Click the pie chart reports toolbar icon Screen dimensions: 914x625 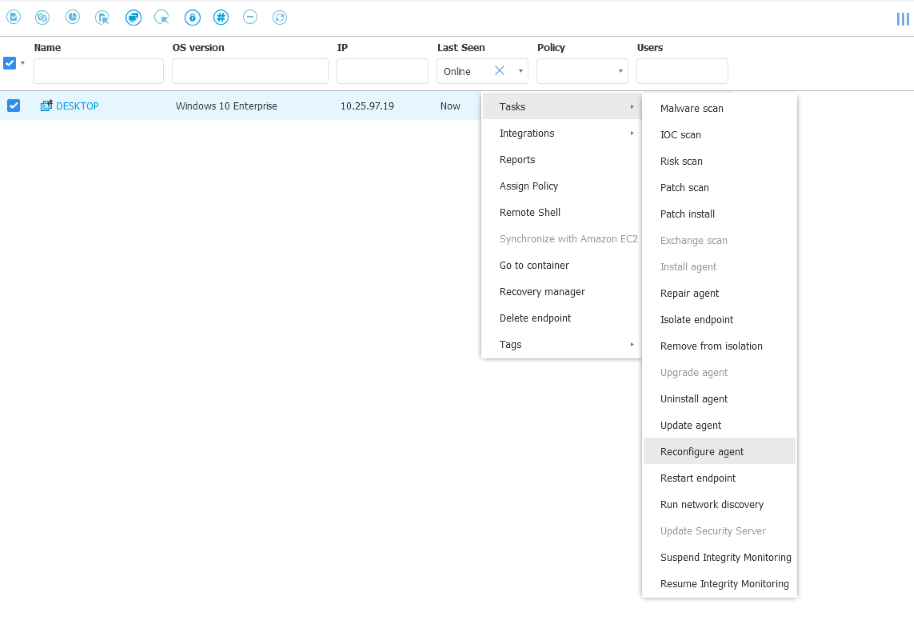point(73,17)
